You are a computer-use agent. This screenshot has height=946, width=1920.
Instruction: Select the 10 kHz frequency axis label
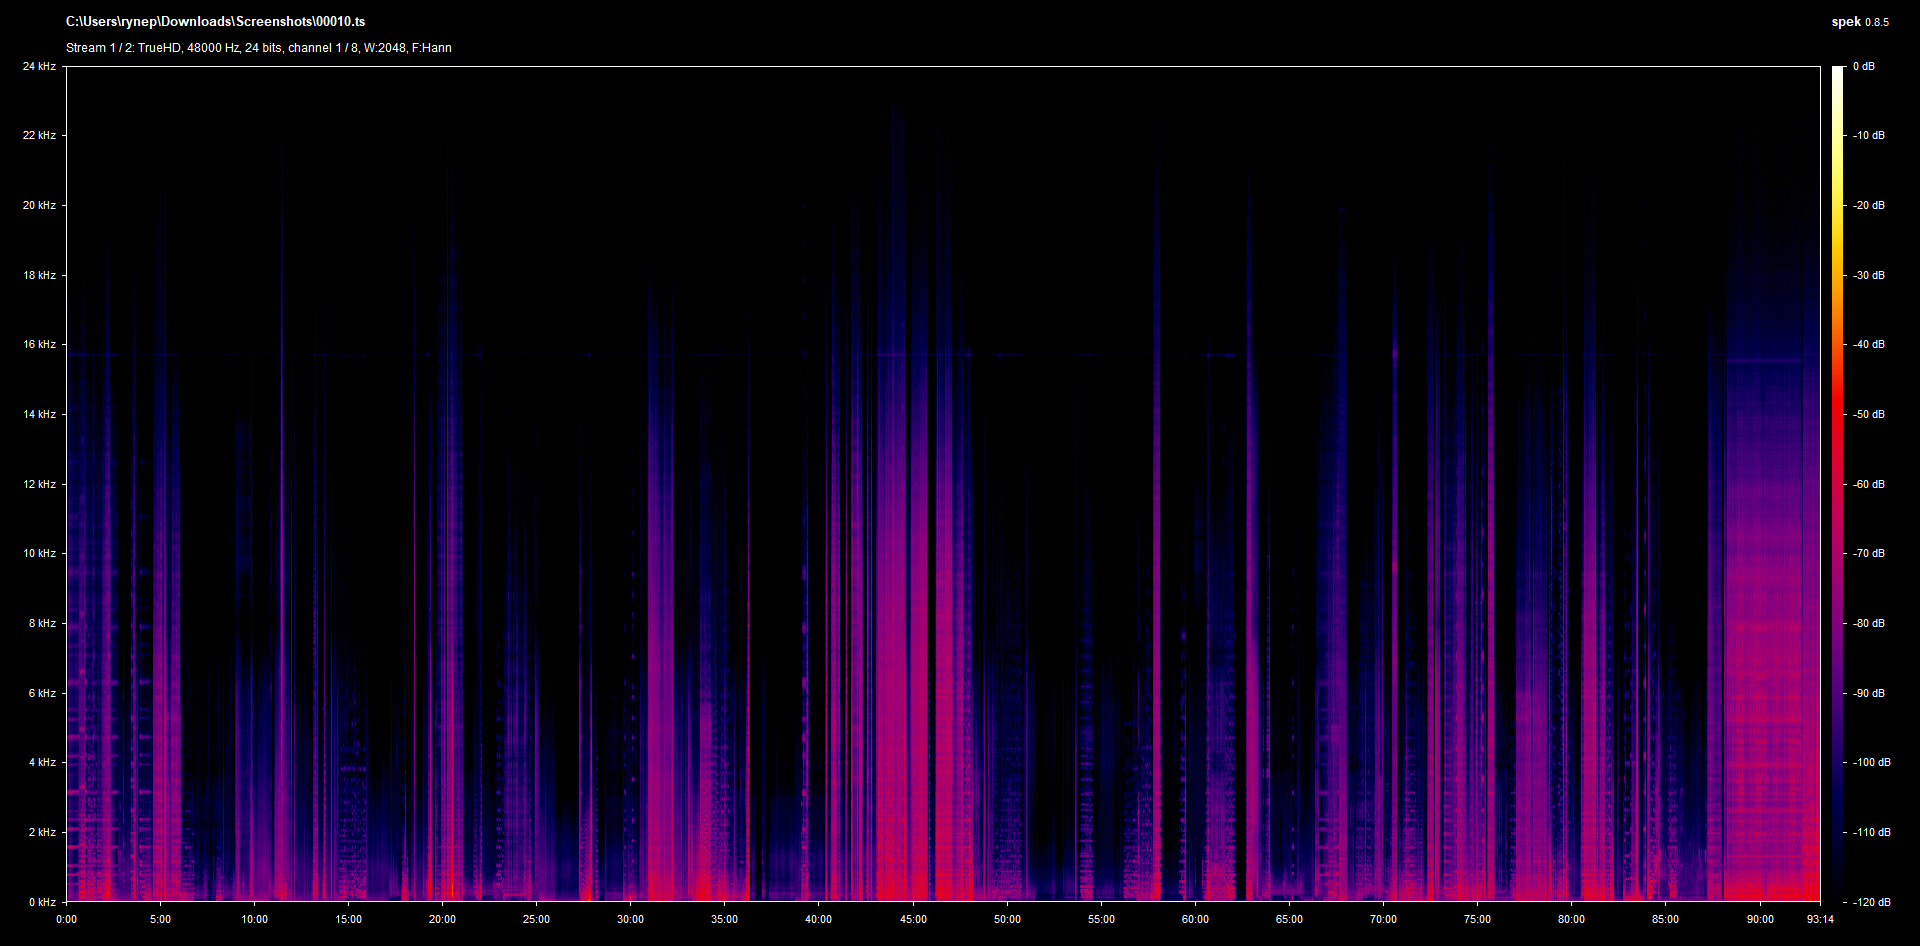coord(39,553)
